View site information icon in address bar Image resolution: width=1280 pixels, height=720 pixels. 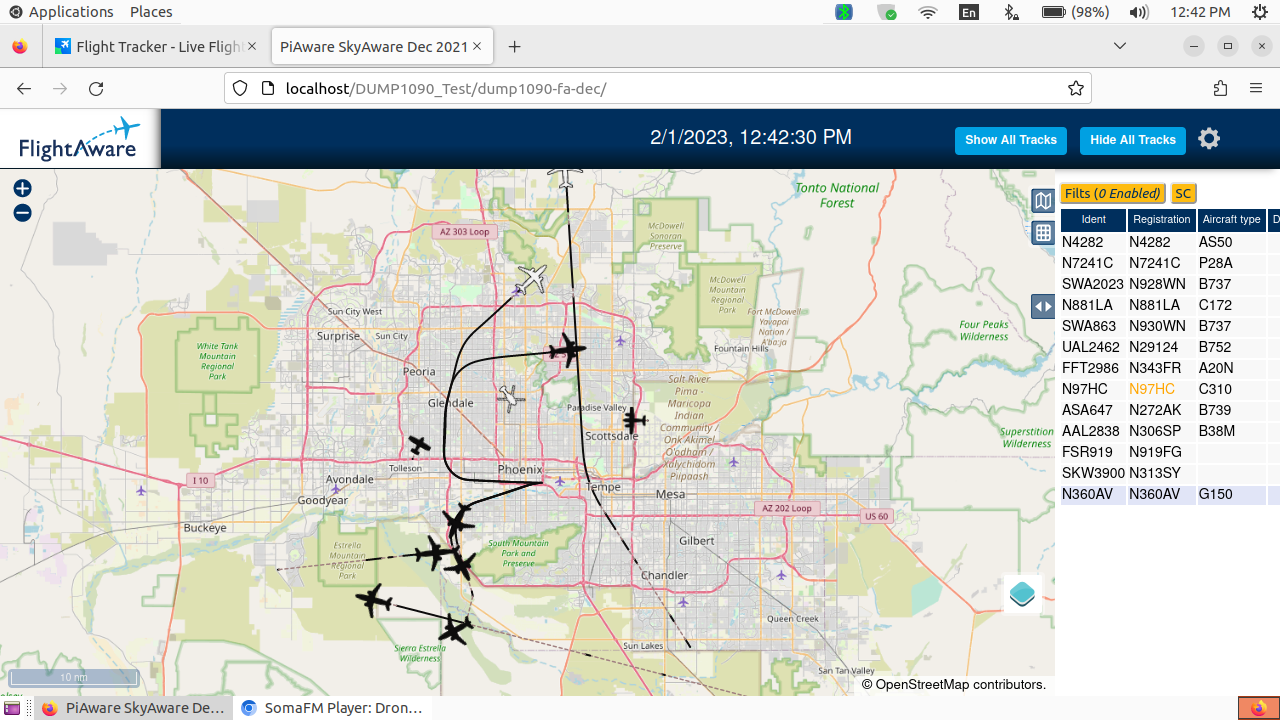point(267,88)
